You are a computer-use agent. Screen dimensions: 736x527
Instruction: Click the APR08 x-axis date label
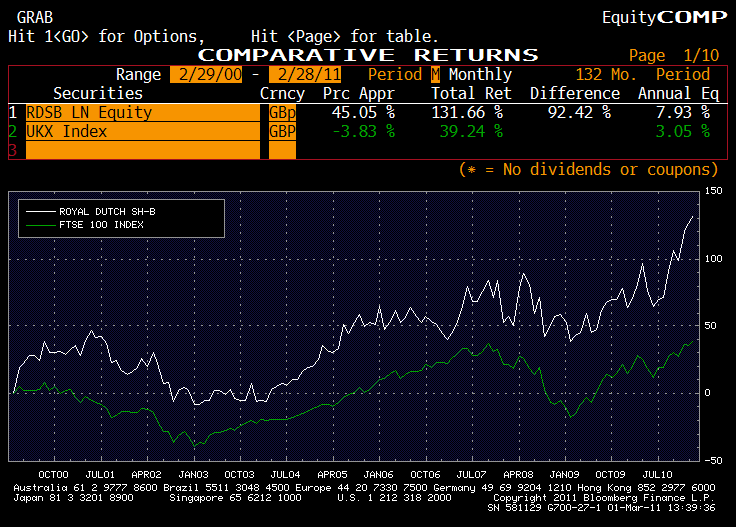[x=518, y=474]
